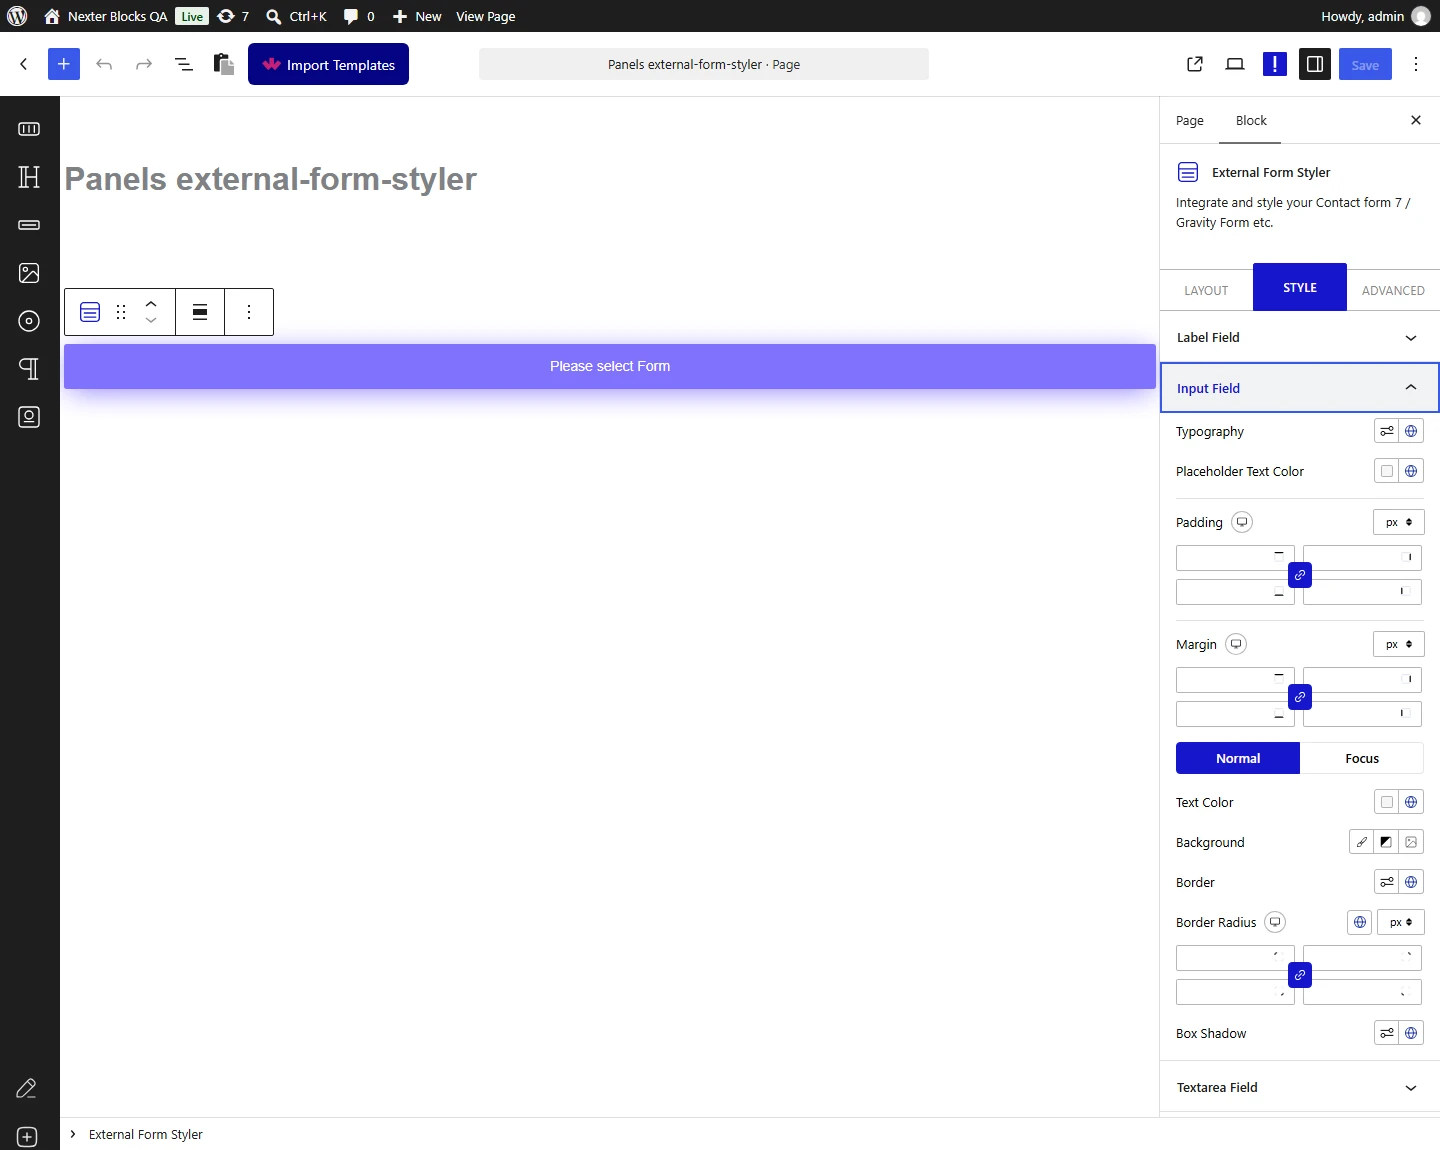Viewport: 1440px width, 1150px height.
Task: Switch to the Page tab in sidebar
Action: pos(1190,121)
